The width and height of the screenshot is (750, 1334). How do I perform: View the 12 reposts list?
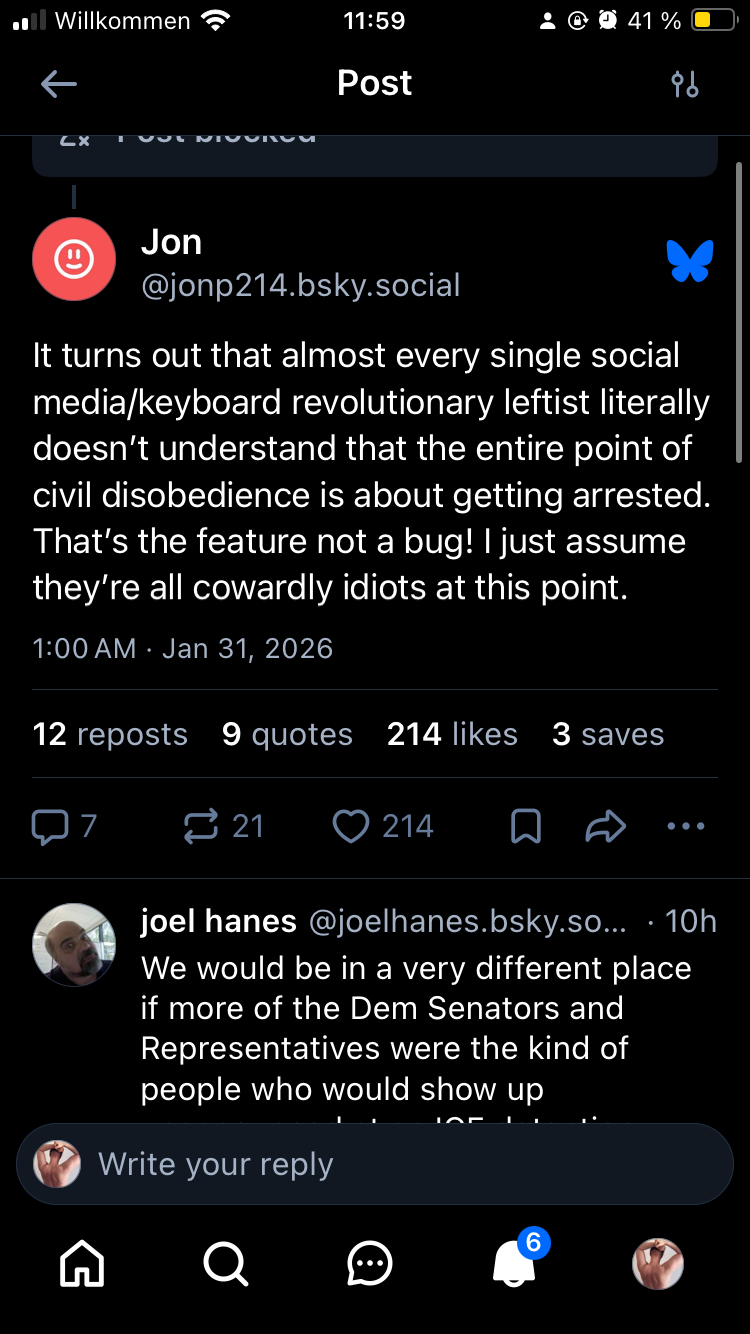coord(110,735)
